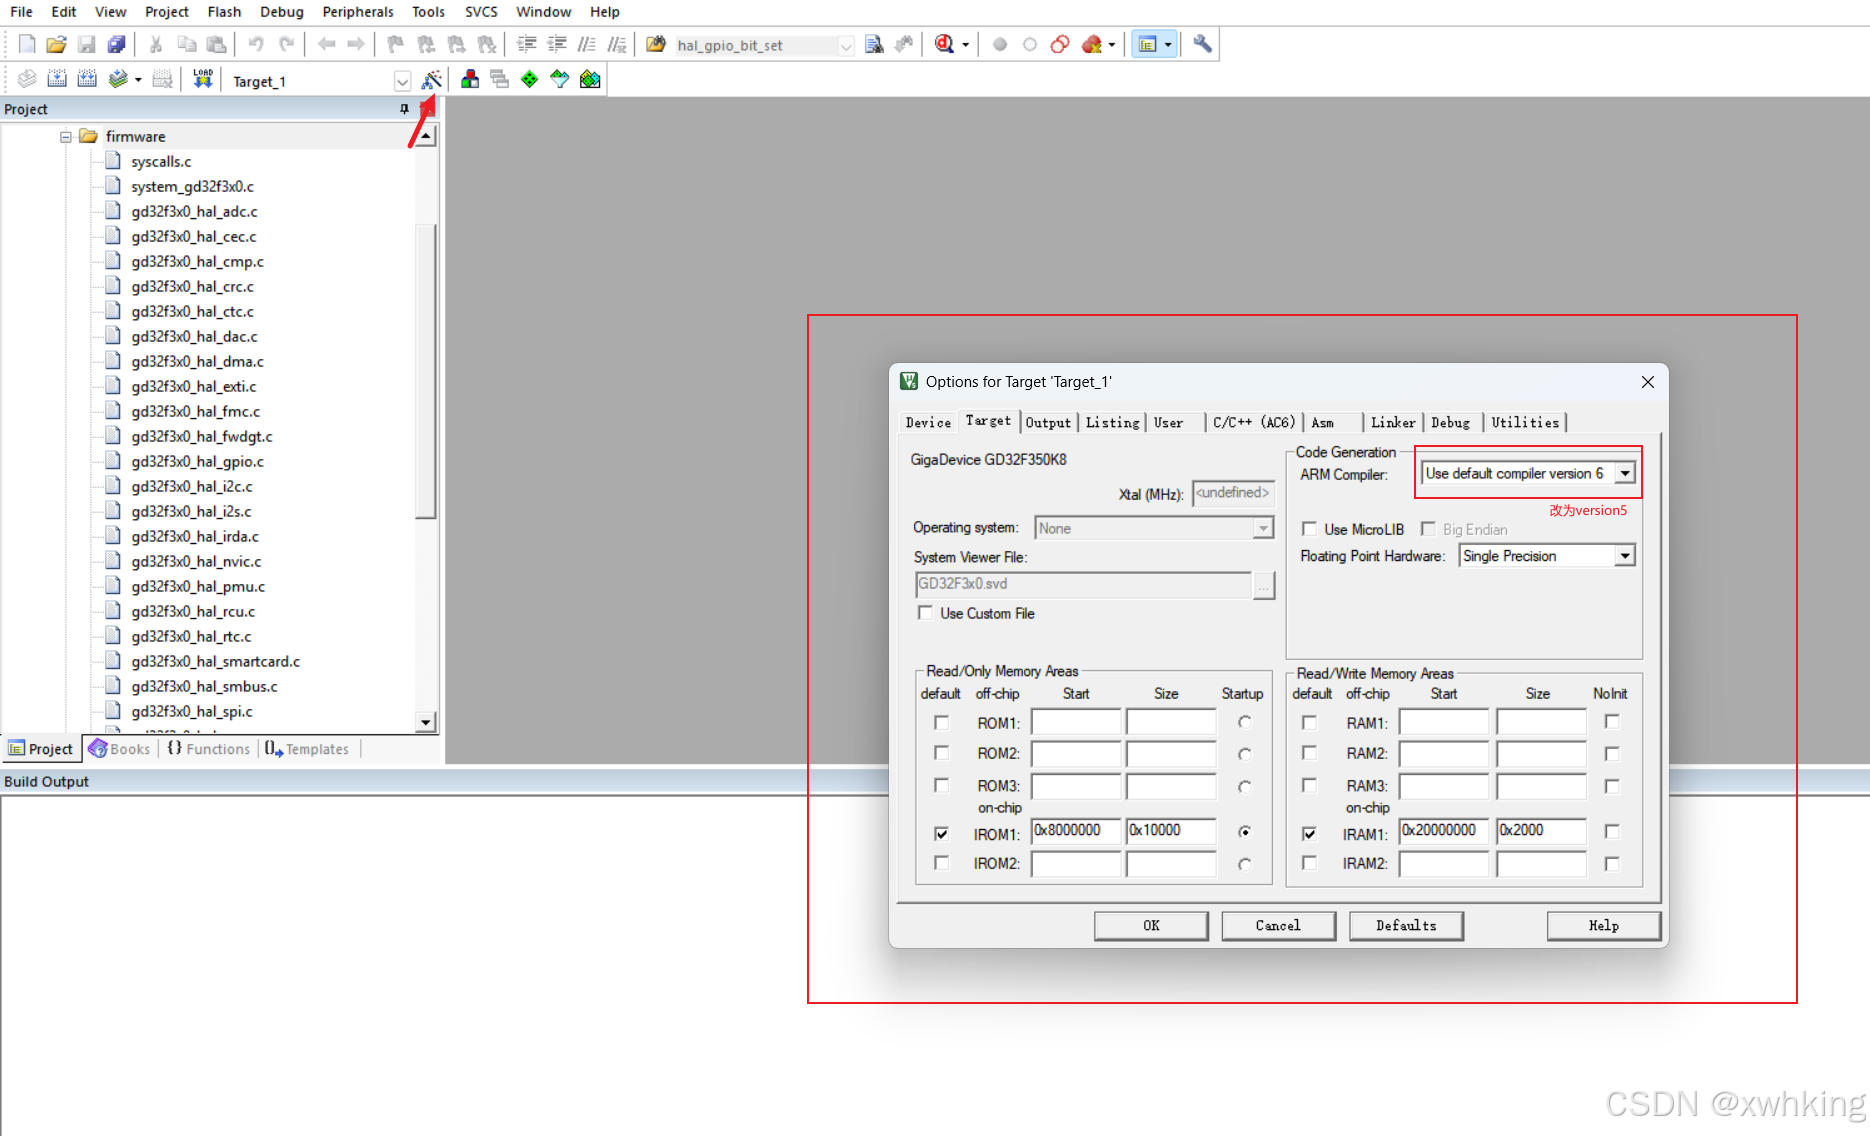Image resolution: width=1870 pixels, height=1136 pixels.
Task: Click the Rebuild all target files icon
Action: [x=87, y=79]
